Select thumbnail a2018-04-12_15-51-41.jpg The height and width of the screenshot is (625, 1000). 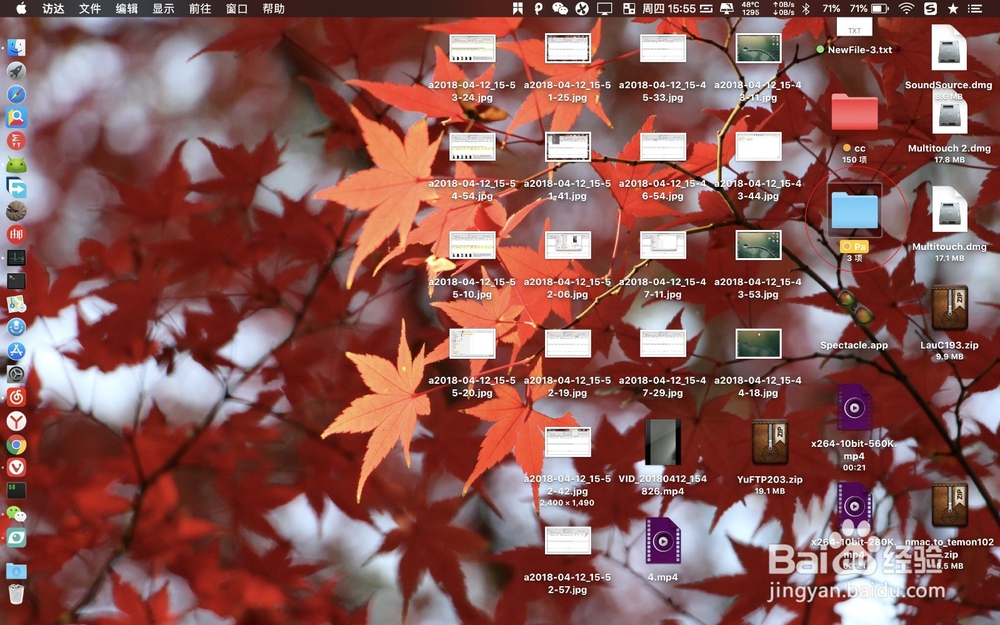coord(567,147)
